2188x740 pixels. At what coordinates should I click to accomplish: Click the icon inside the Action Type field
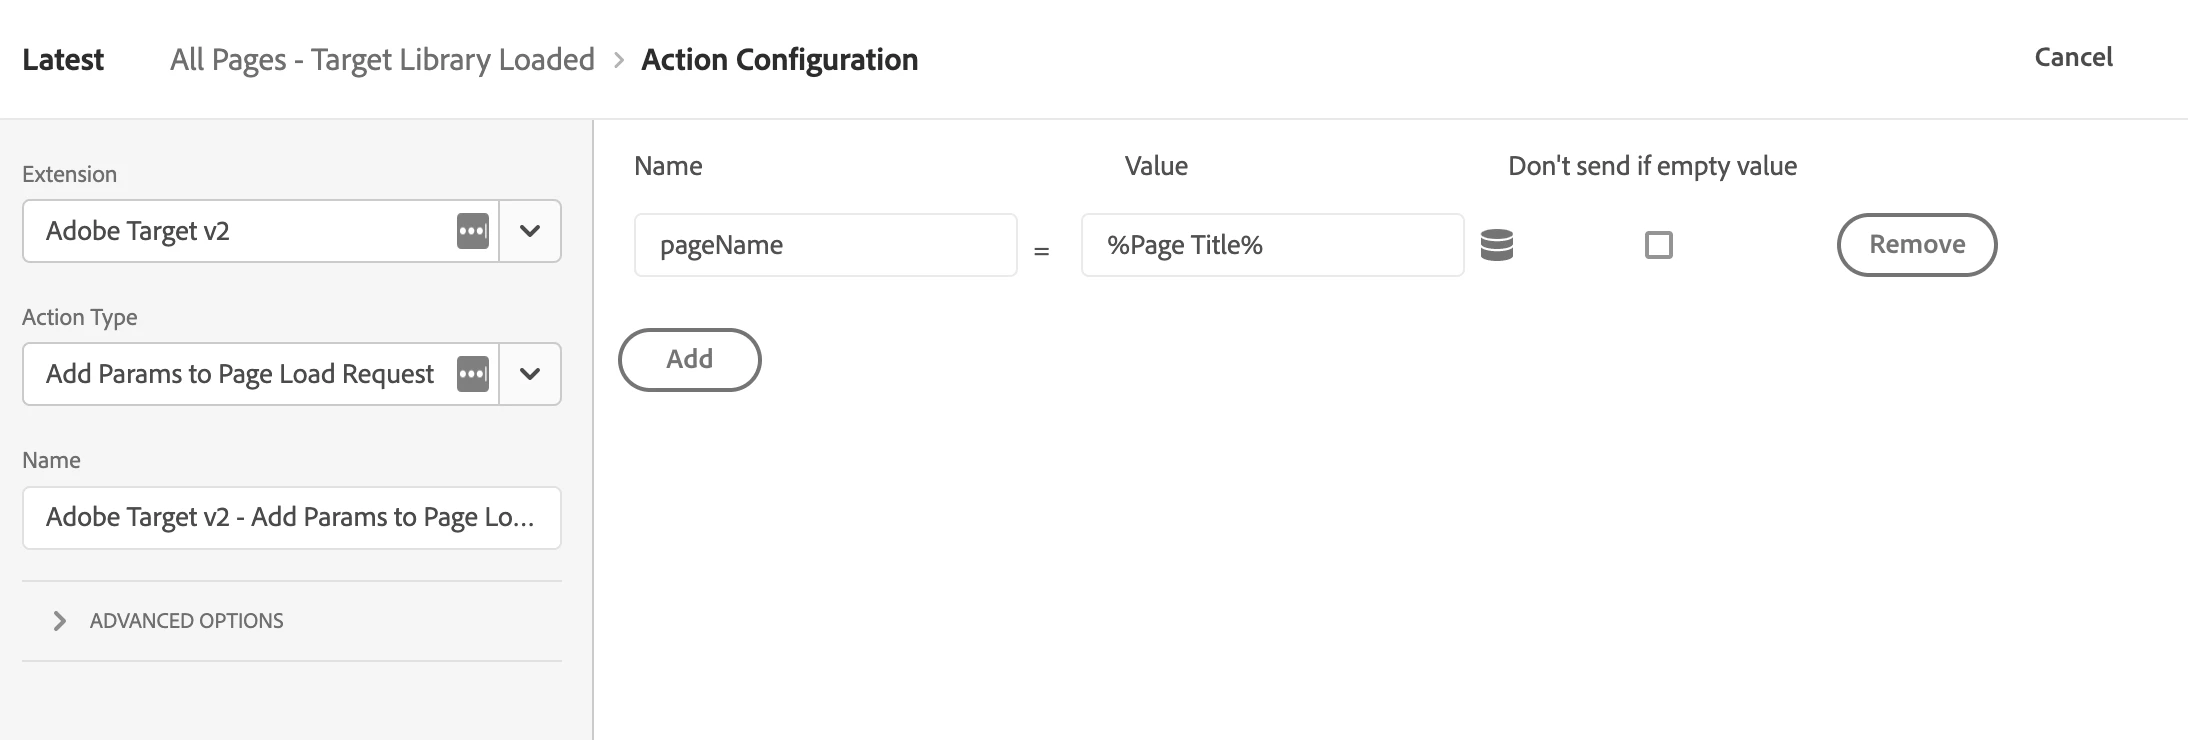click(x=472, y=374)
